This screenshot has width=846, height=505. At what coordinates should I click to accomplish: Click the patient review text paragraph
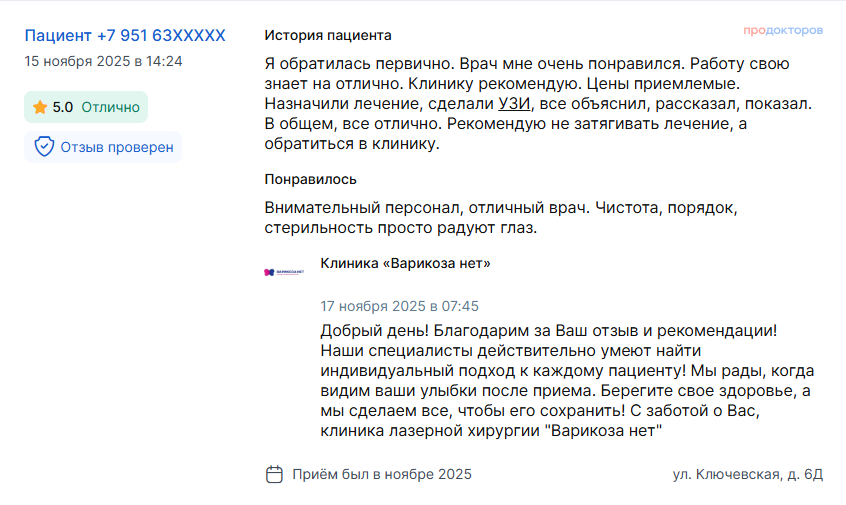tap(540, 104)
